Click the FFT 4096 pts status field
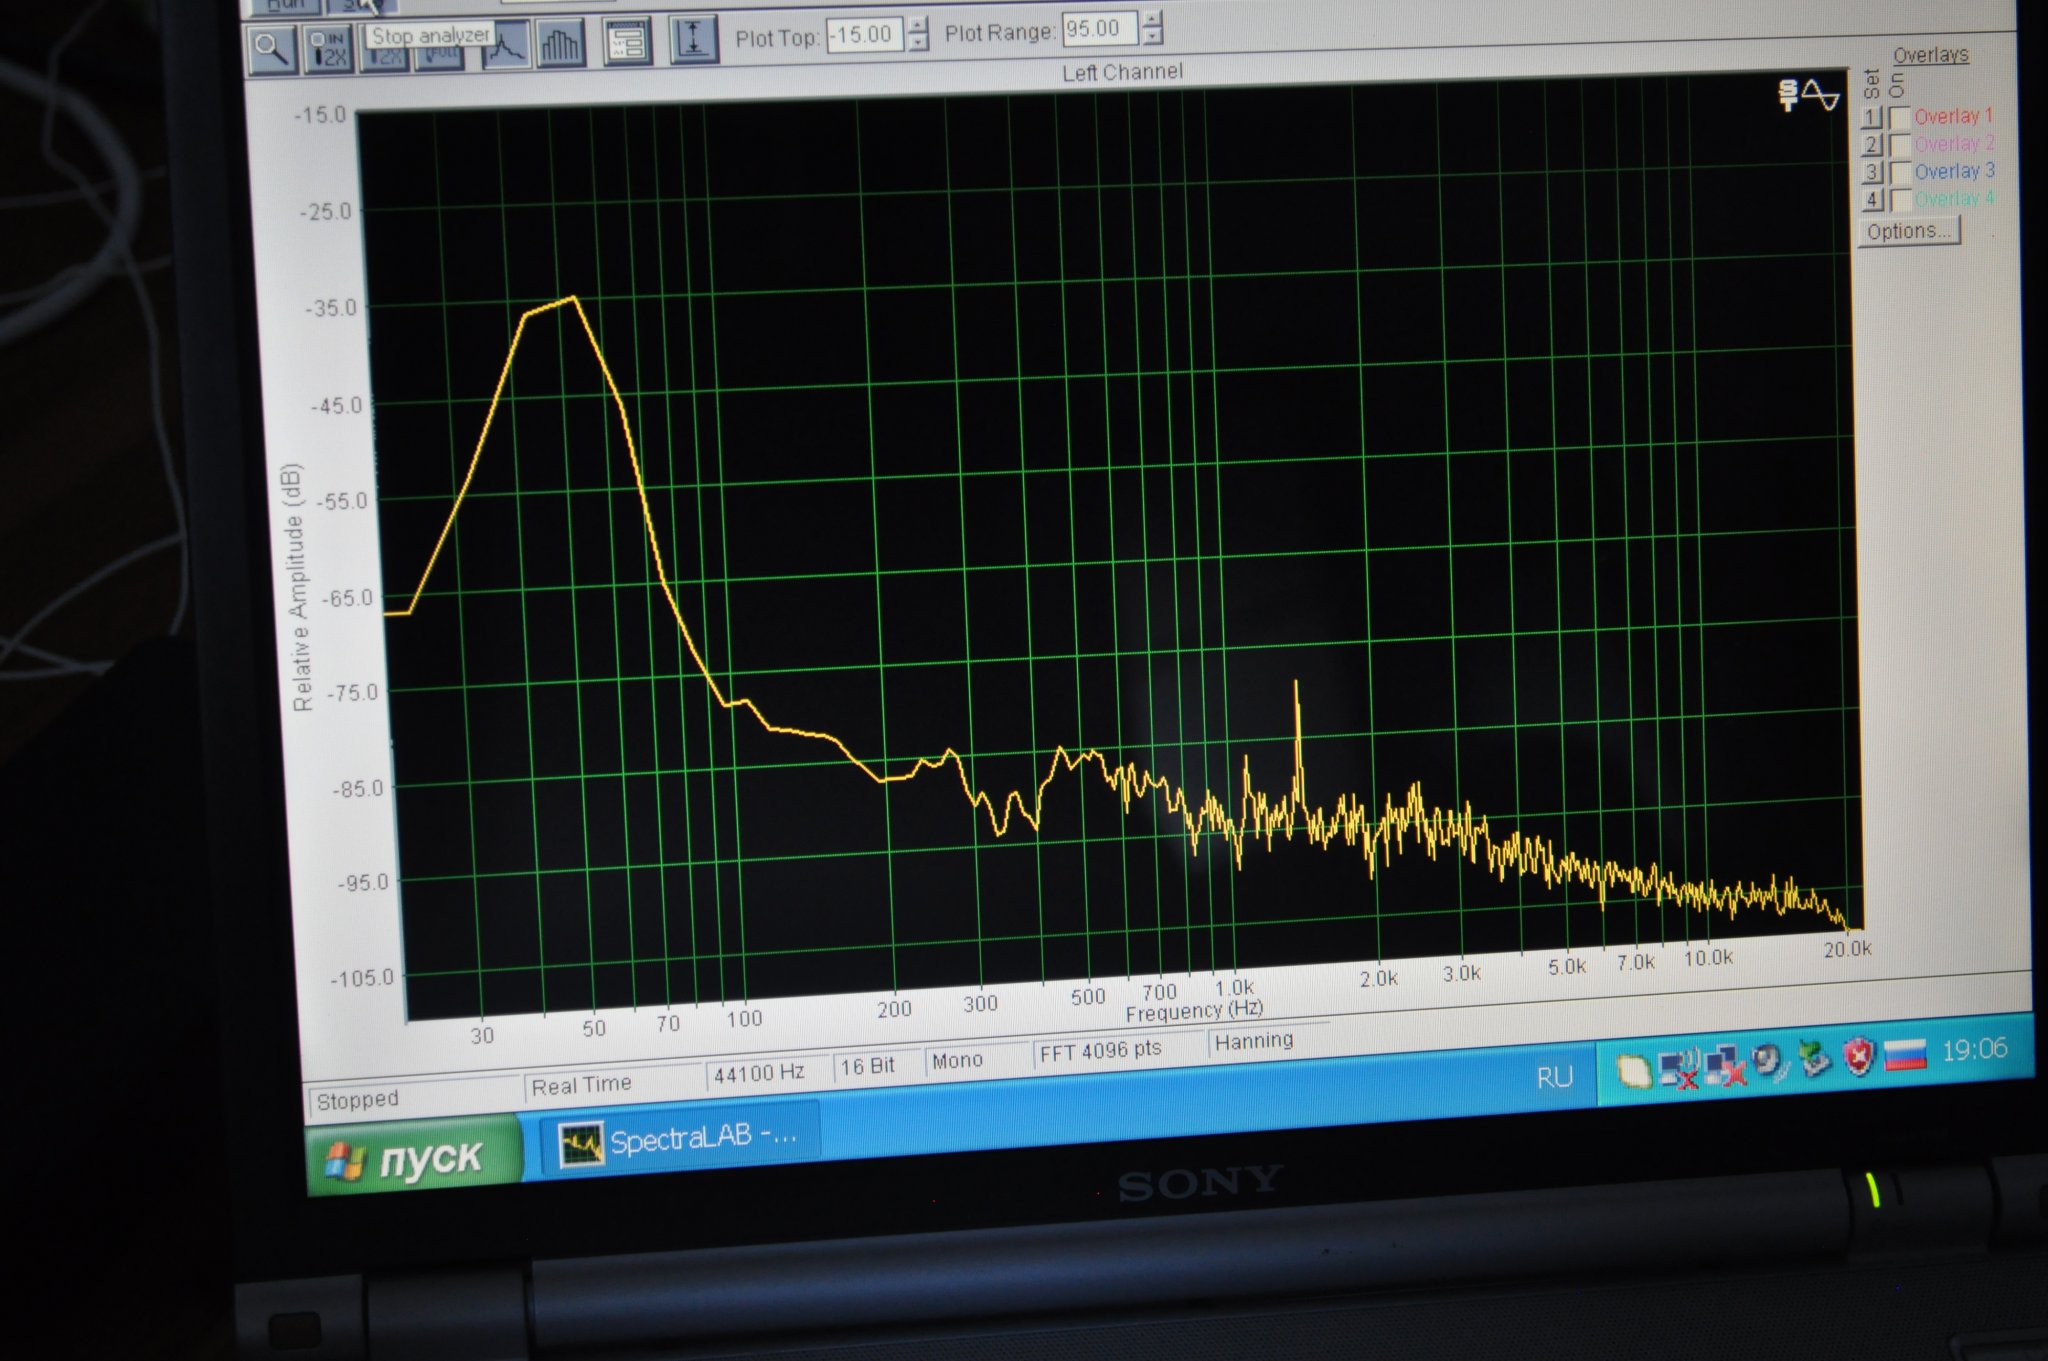2048x1361 pixels. (1118, 1050)
